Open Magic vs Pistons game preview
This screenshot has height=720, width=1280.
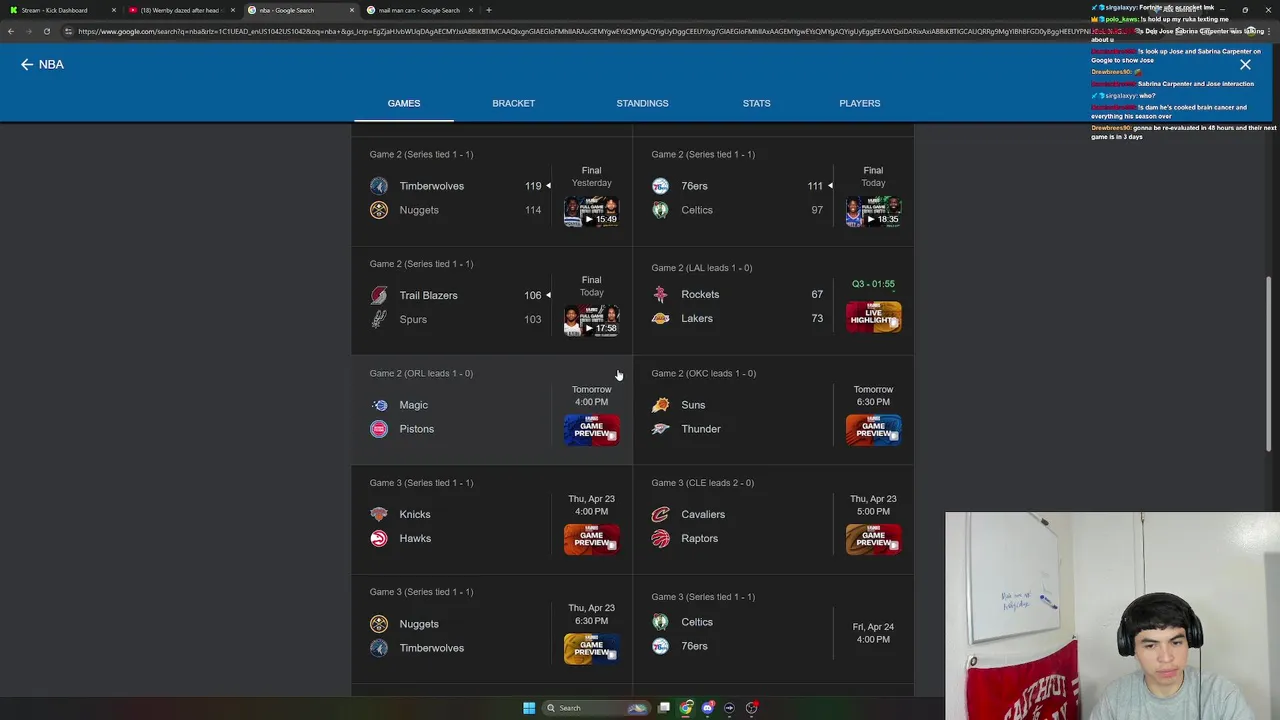pos(591,430)
